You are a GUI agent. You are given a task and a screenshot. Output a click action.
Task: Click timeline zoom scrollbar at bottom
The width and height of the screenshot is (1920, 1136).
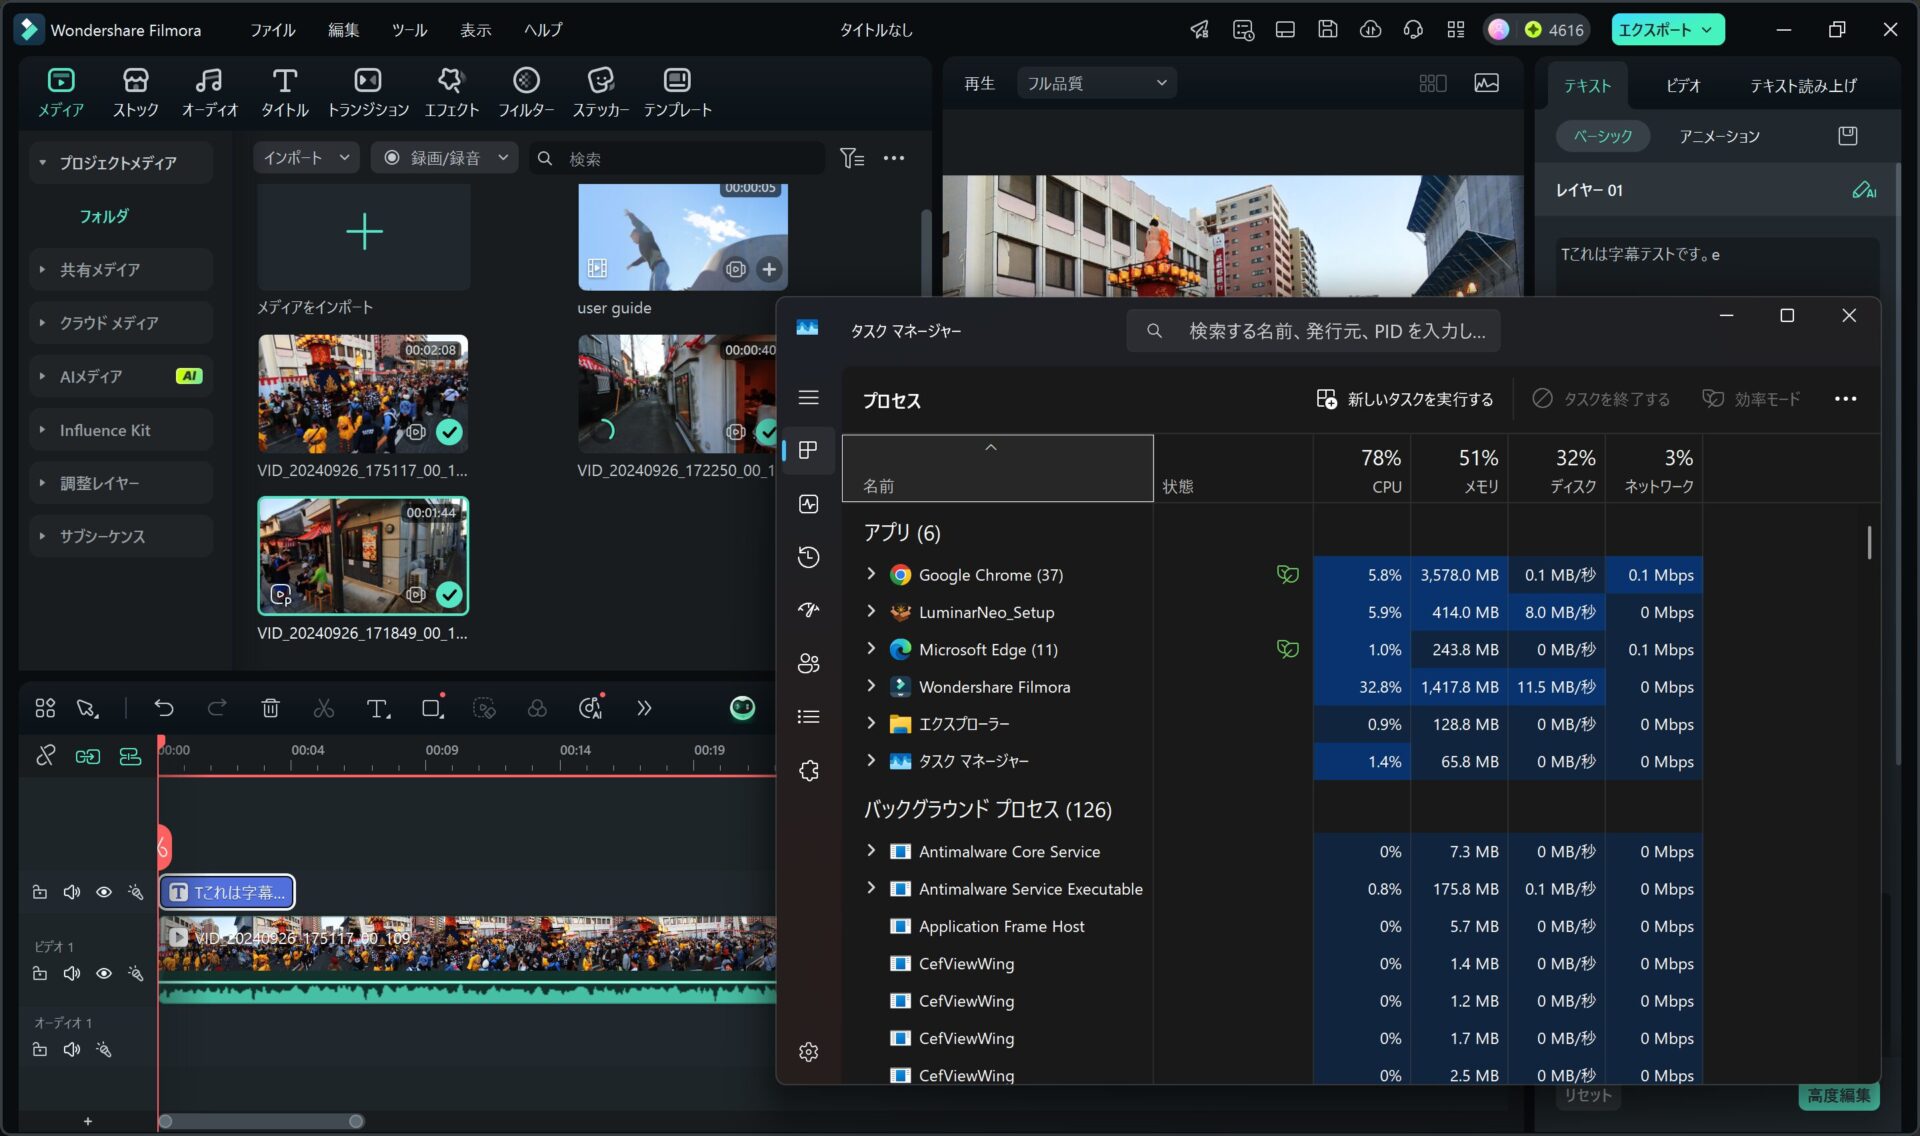pyautogui.click(x=261, y=1121)
